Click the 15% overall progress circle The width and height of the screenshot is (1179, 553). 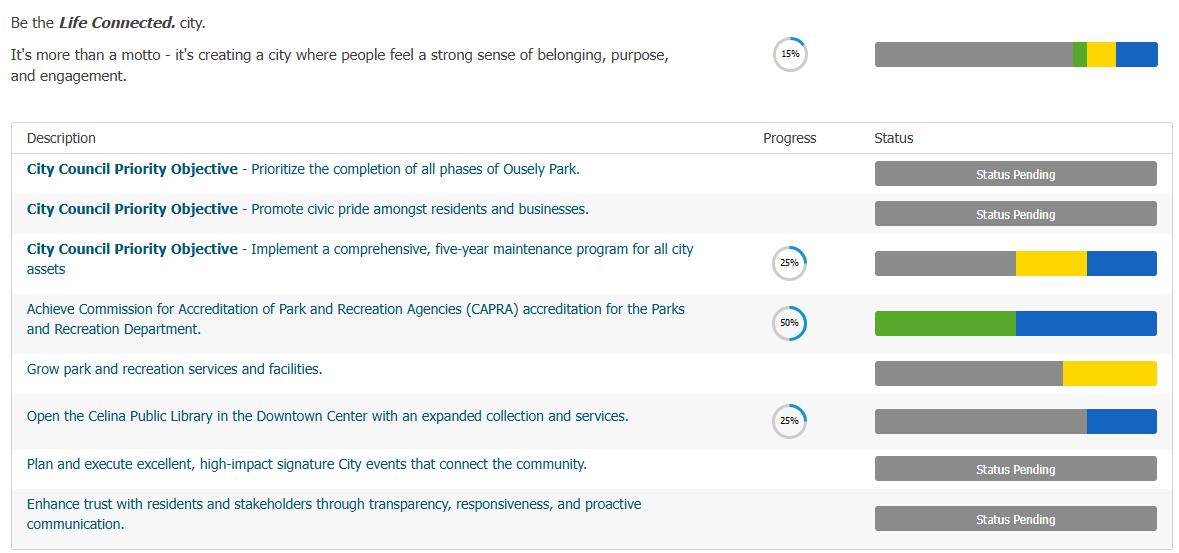point(790,54)
